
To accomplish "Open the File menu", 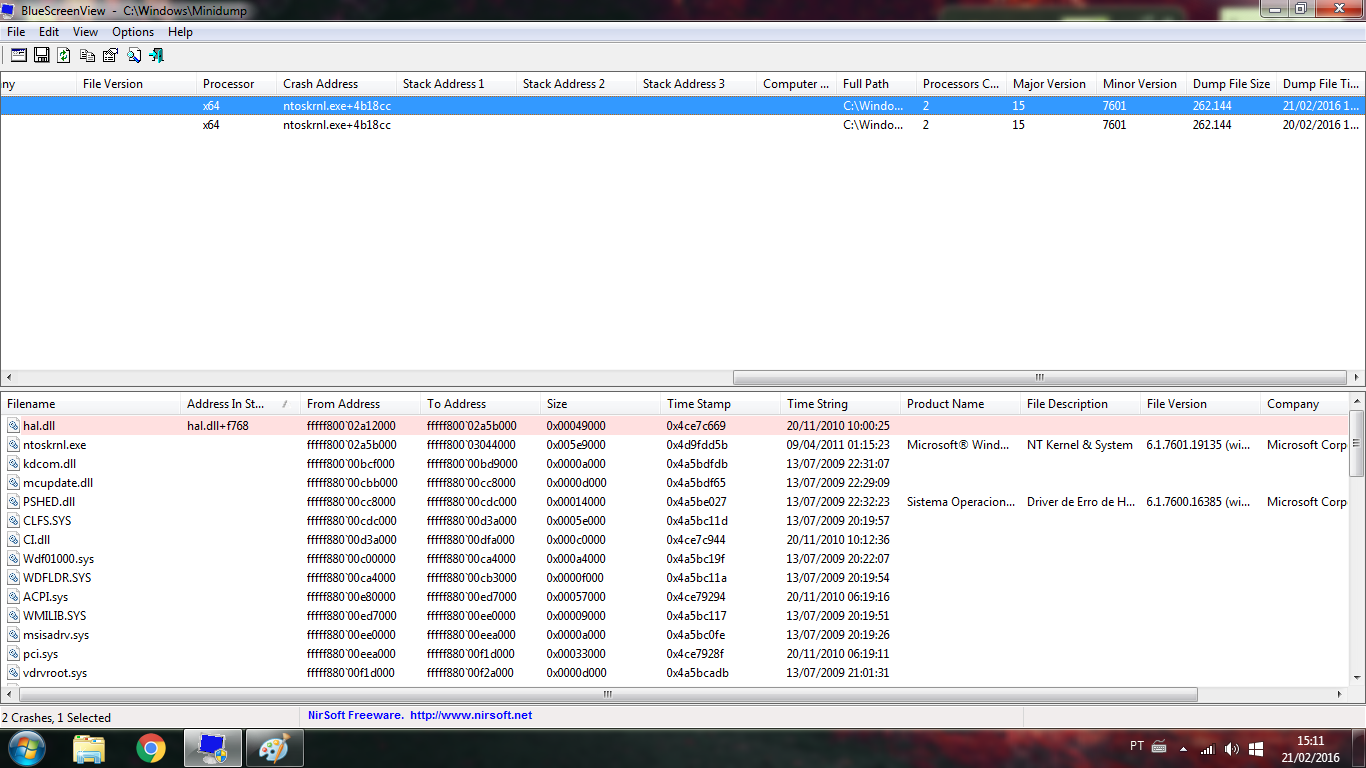I will click(16, 32).
